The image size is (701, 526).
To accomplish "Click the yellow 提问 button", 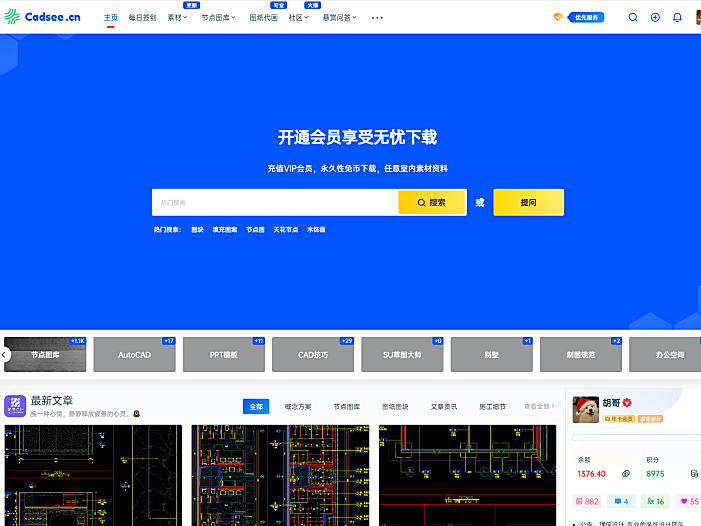I will click(528, 202).
